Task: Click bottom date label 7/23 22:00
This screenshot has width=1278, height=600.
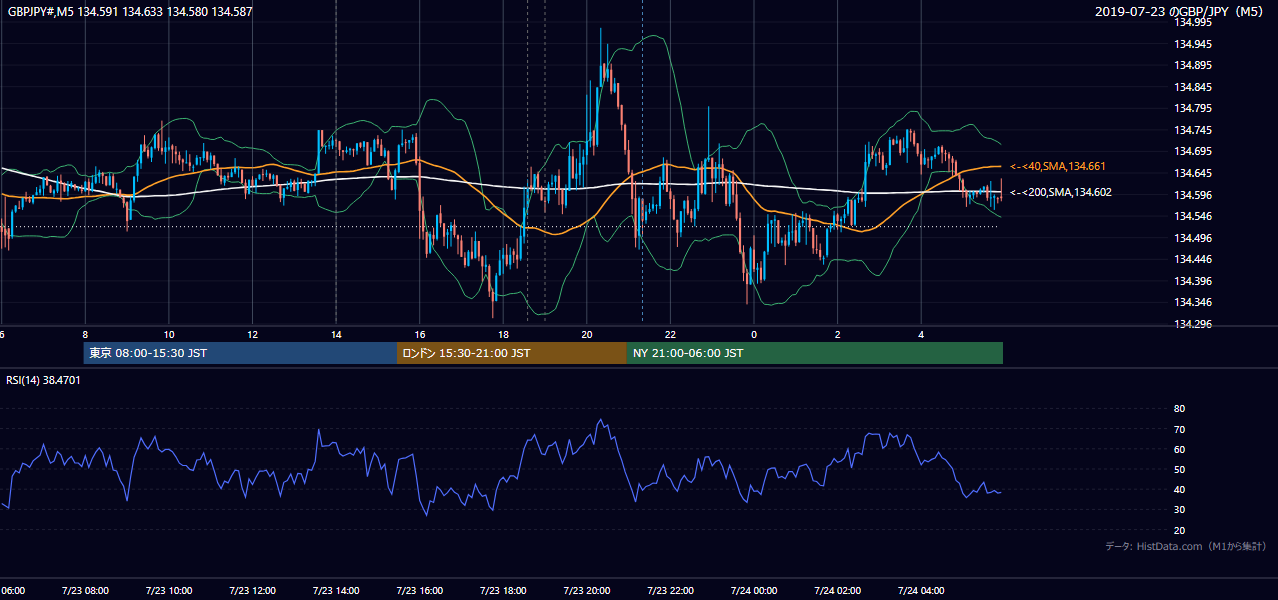Action: (x=671, y=591)
